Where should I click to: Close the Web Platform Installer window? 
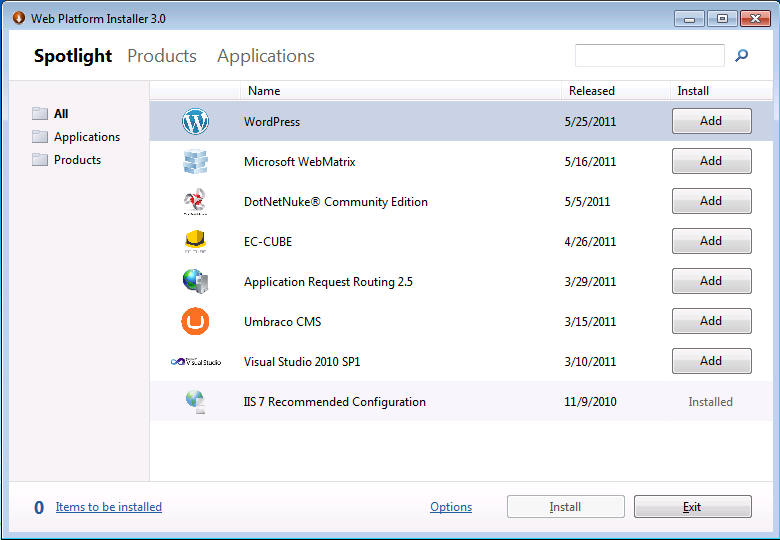click(x=755, y=19)
